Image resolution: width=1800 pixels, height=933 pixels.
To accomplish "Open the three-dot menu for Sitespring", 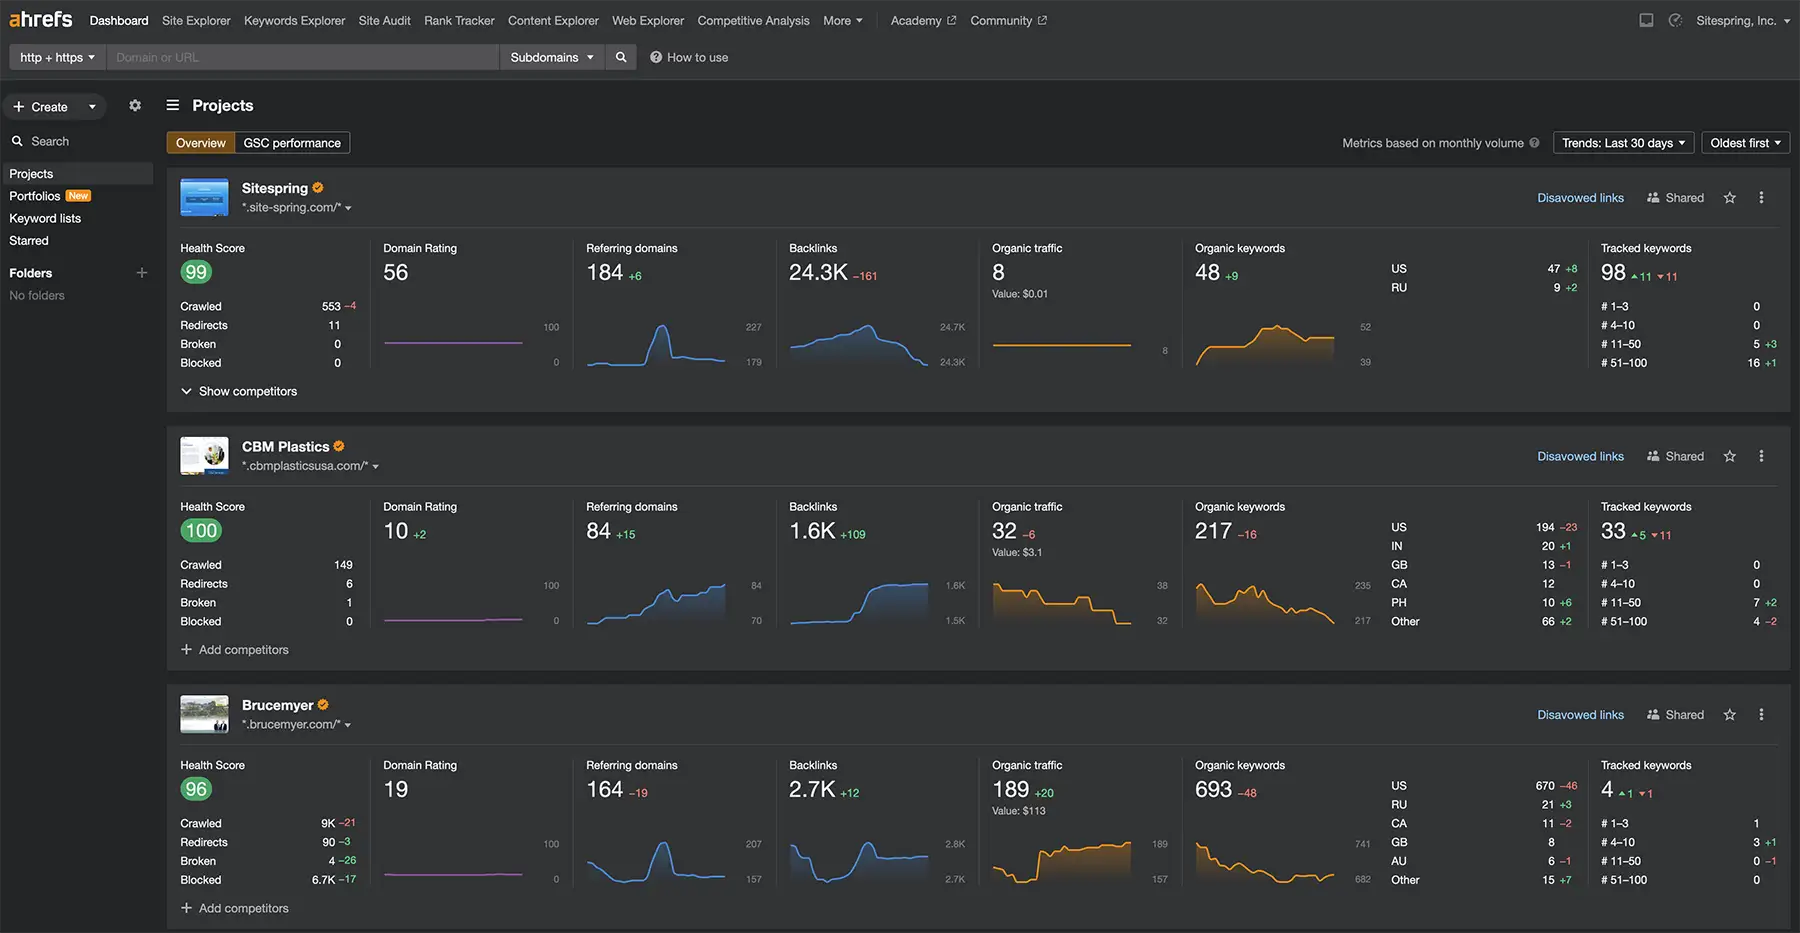I will (1762, 198).
